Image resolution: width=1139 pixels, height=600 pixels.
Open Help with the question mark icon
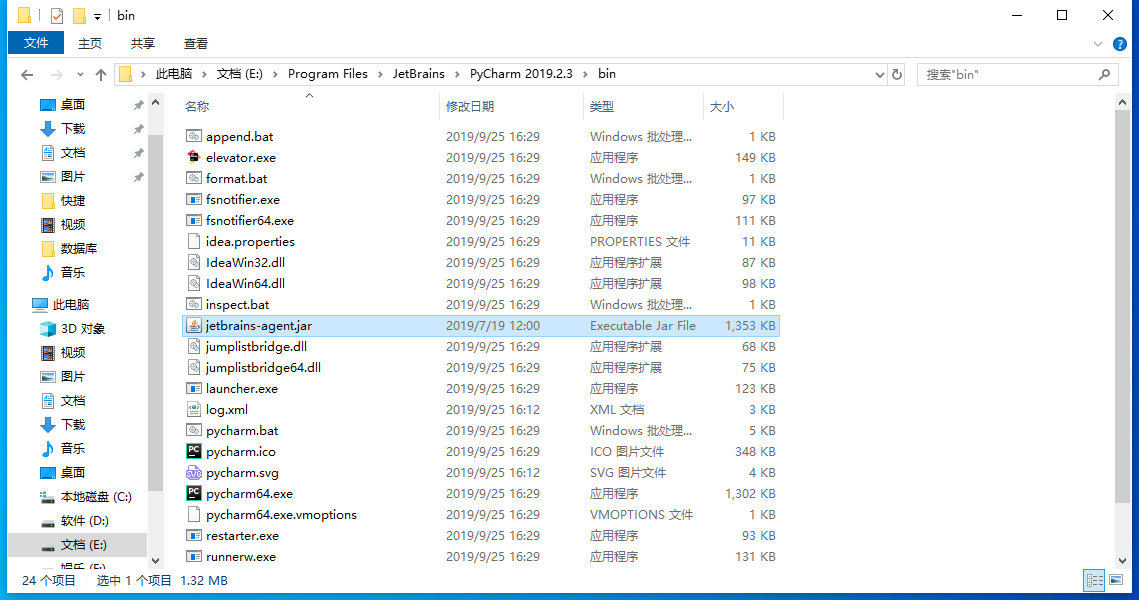pos(1119,44)
